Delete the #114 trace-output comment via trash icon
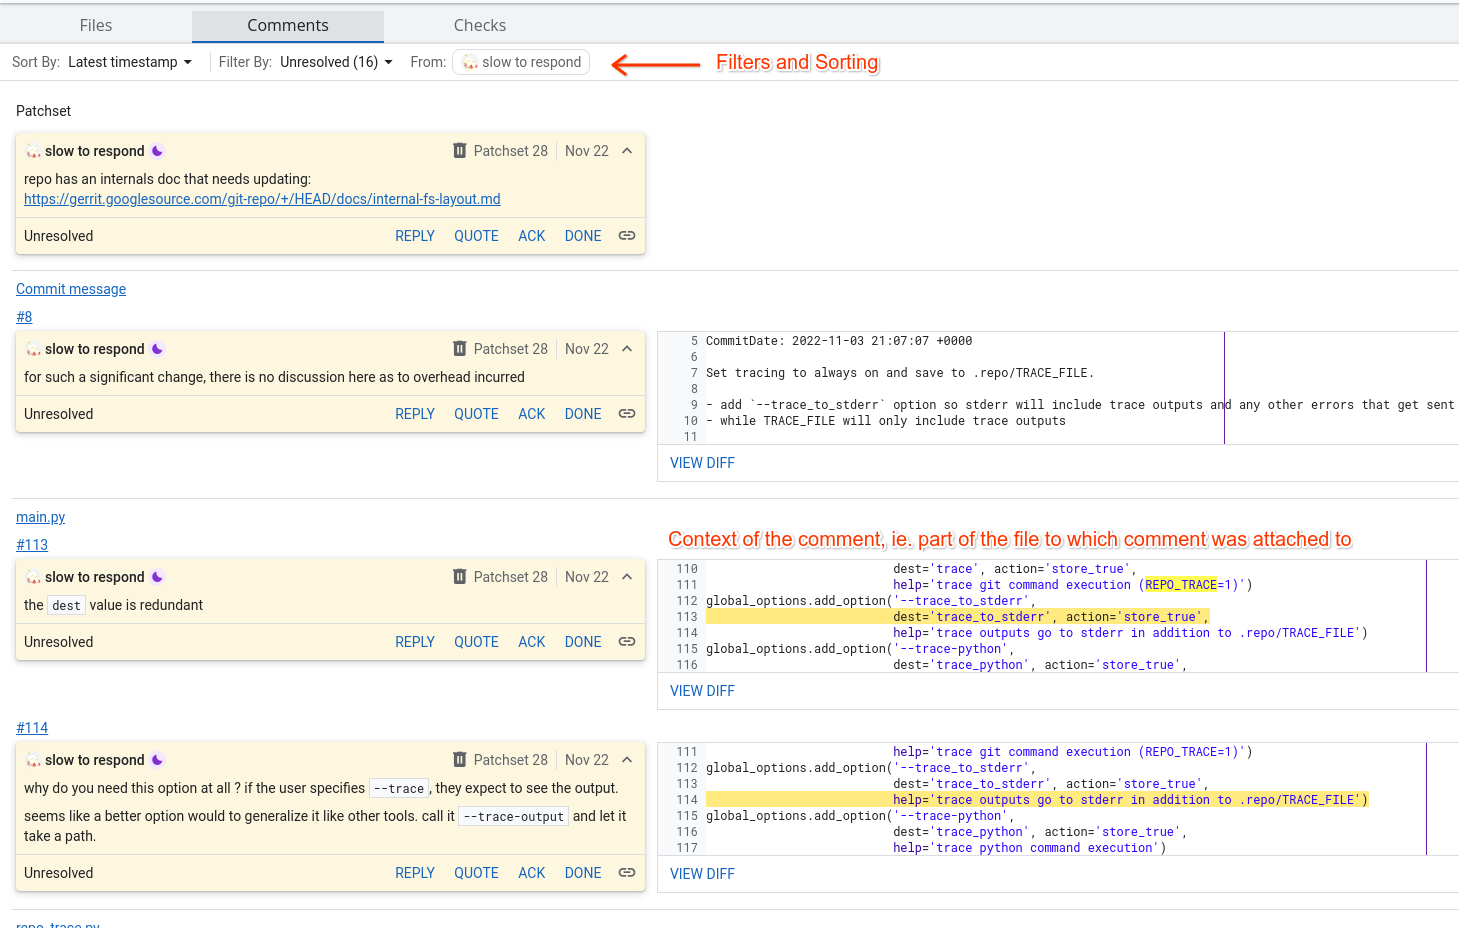The image size is (1459, 928). click(x=460, y=759)
